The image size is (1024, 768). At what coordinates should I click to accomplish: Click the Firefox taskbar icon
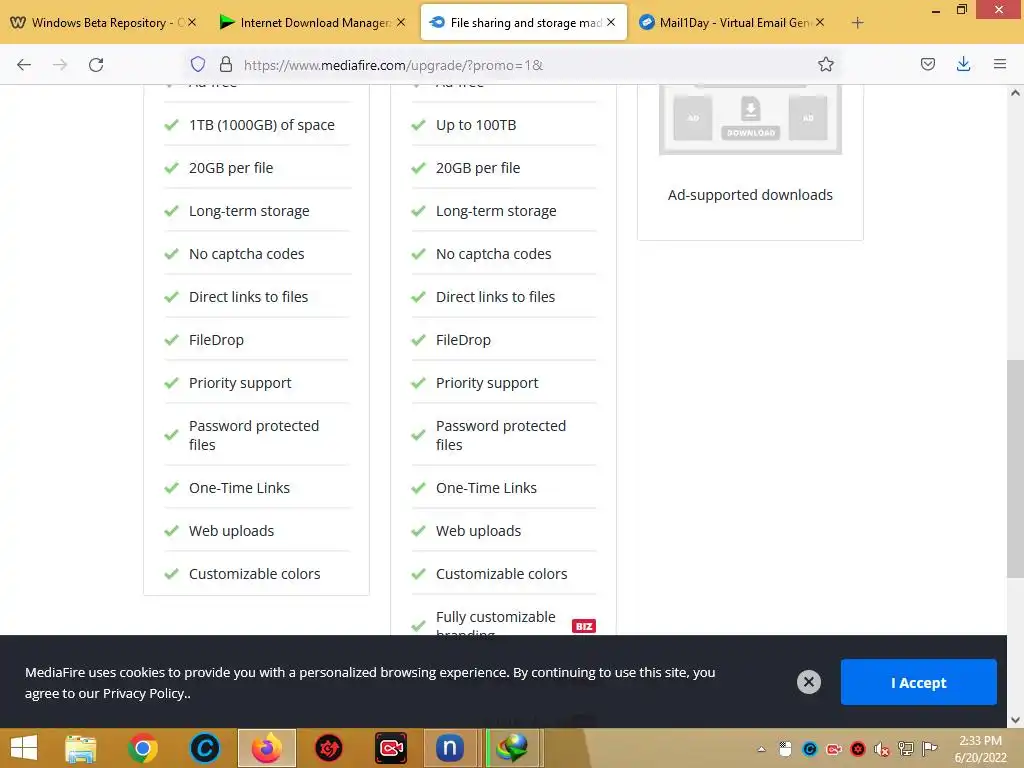pos(266,748)
